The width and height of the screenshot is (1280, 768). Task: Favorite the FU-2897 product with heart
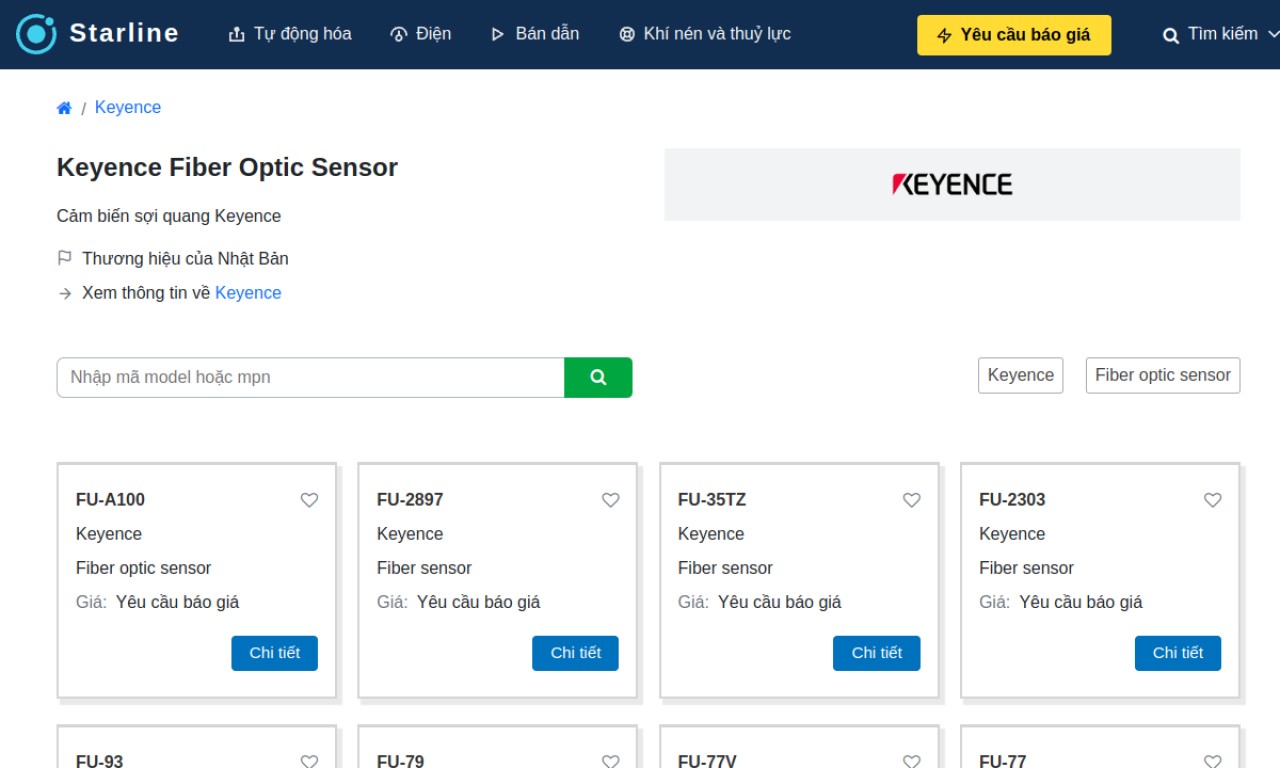coord(611,500)
